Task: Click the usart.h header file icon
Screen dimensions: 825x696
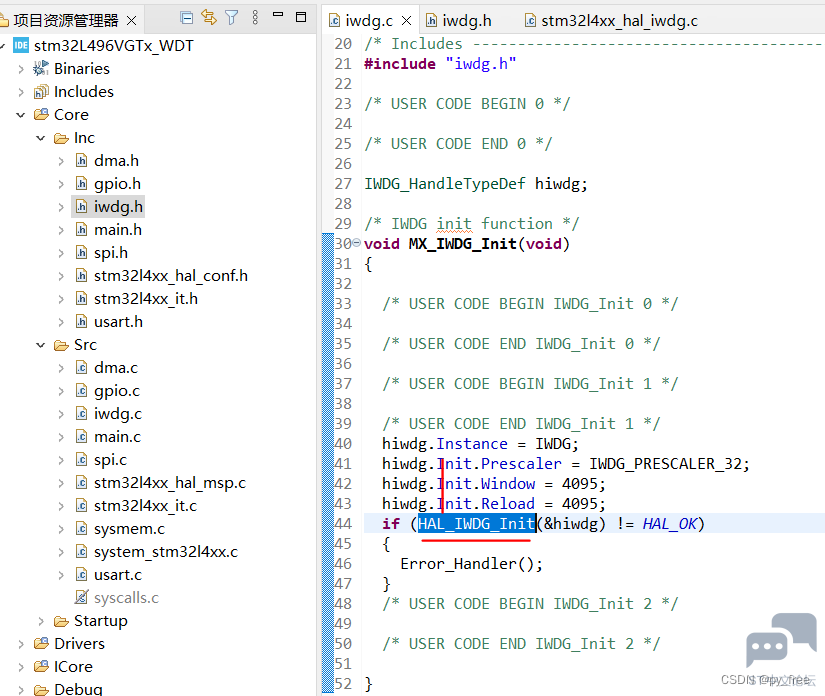Action: click(81, 321)
